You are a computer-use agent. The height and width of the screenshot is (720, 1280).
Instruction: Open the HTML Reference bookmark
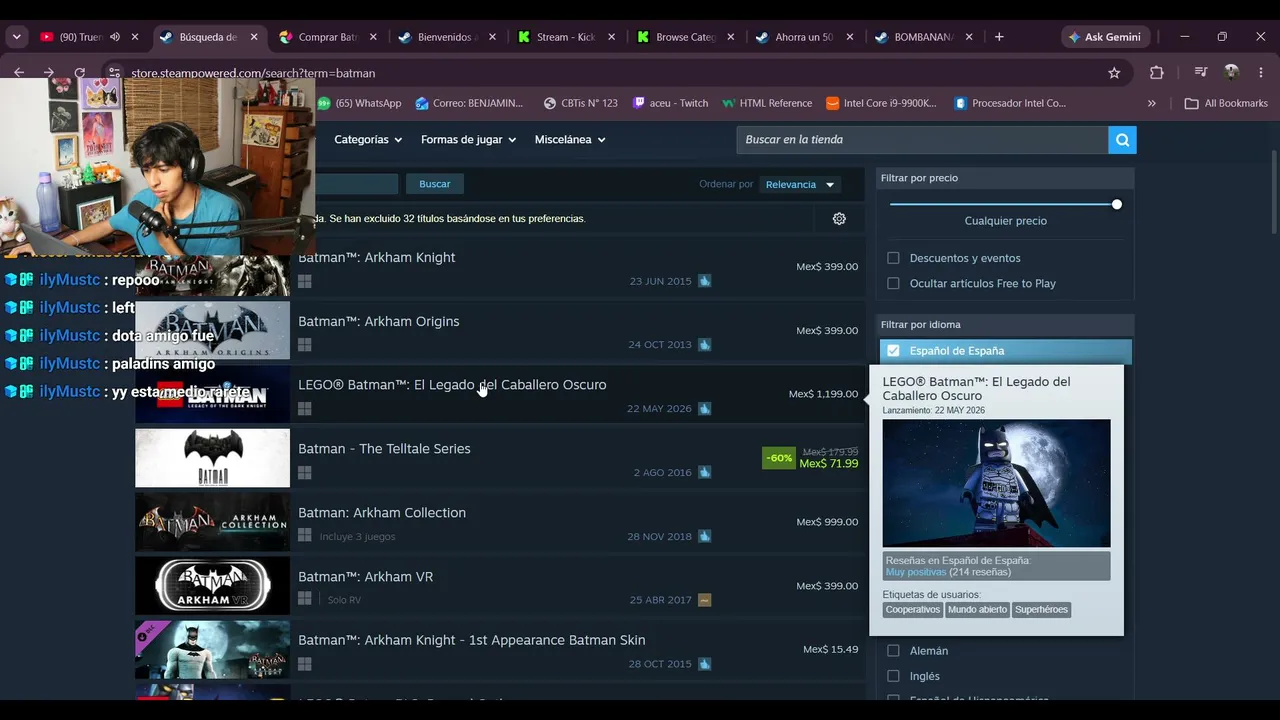766,103
